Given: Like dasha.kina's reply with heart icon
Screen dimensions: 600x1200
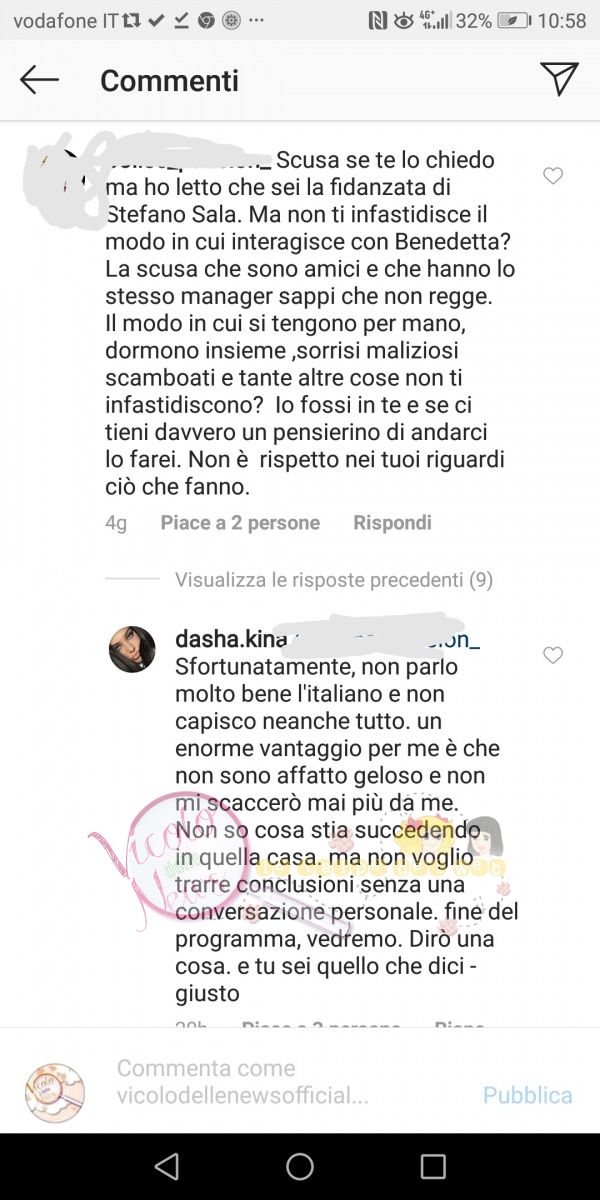Looking at the screenshot, I should pos(552,655).
